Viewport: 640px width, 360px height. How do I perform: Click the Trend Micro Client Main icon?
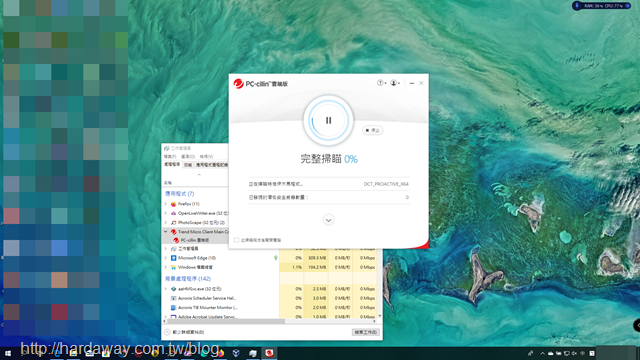pyautogui.click(x=173, y=232)
